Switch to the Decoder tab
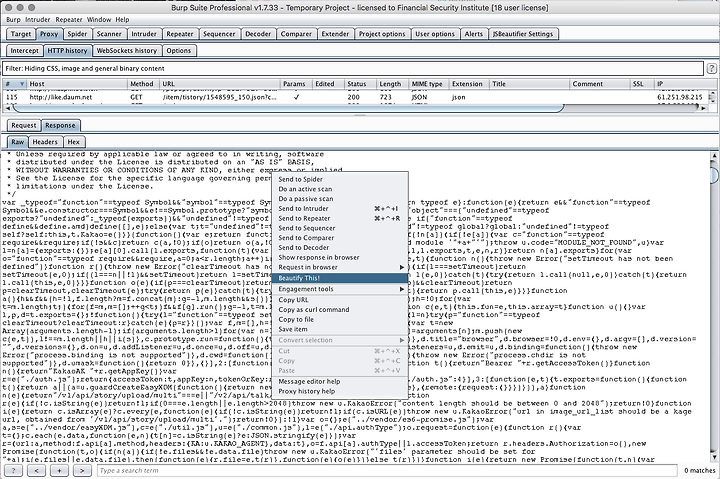 pos(258,34)
